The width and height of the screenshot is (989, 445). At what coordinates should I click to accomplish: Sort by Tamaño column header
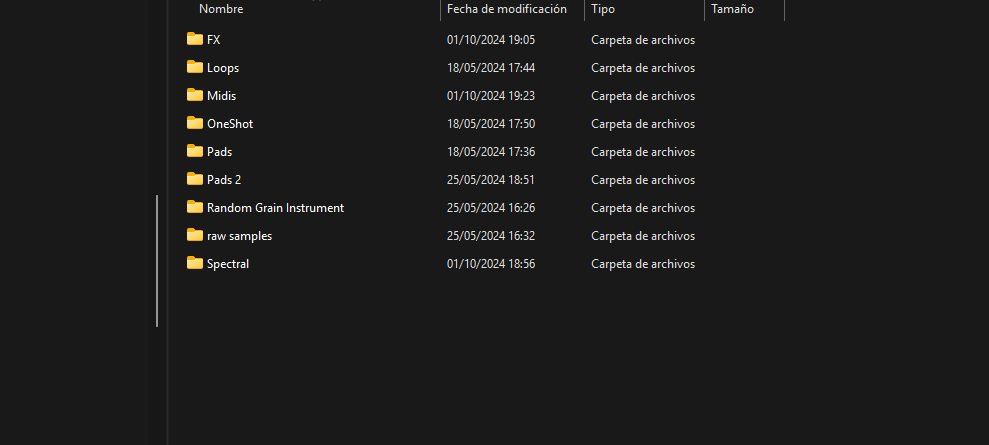coord(732,9)
